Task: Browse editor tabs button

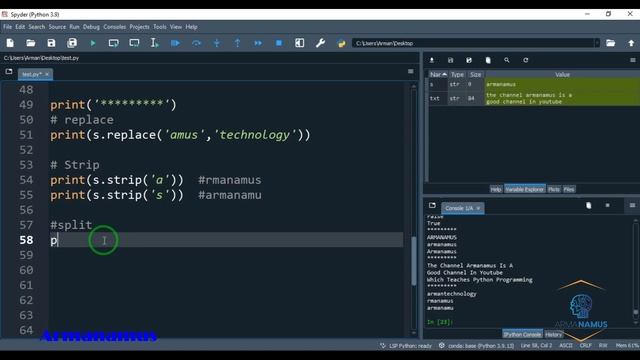Action: click(x=9, y=71)
